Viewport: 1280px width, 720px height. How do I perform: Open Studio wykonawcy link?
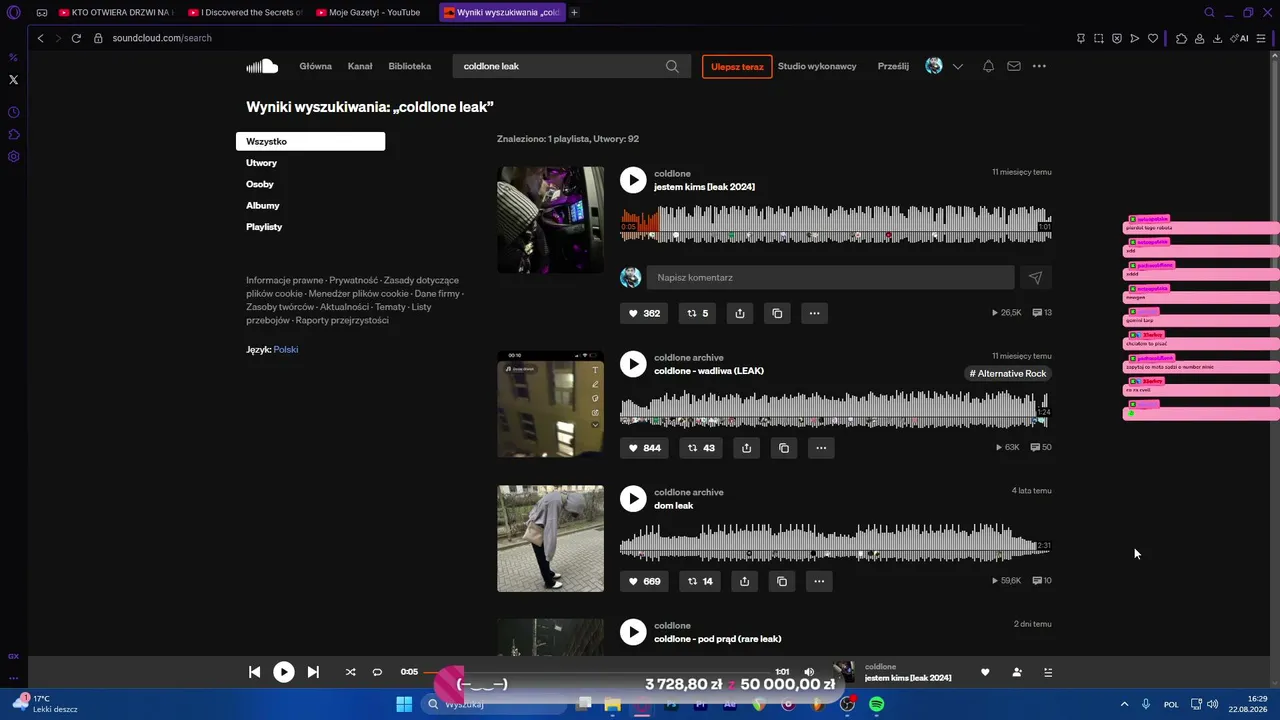(x=817, y=66)
